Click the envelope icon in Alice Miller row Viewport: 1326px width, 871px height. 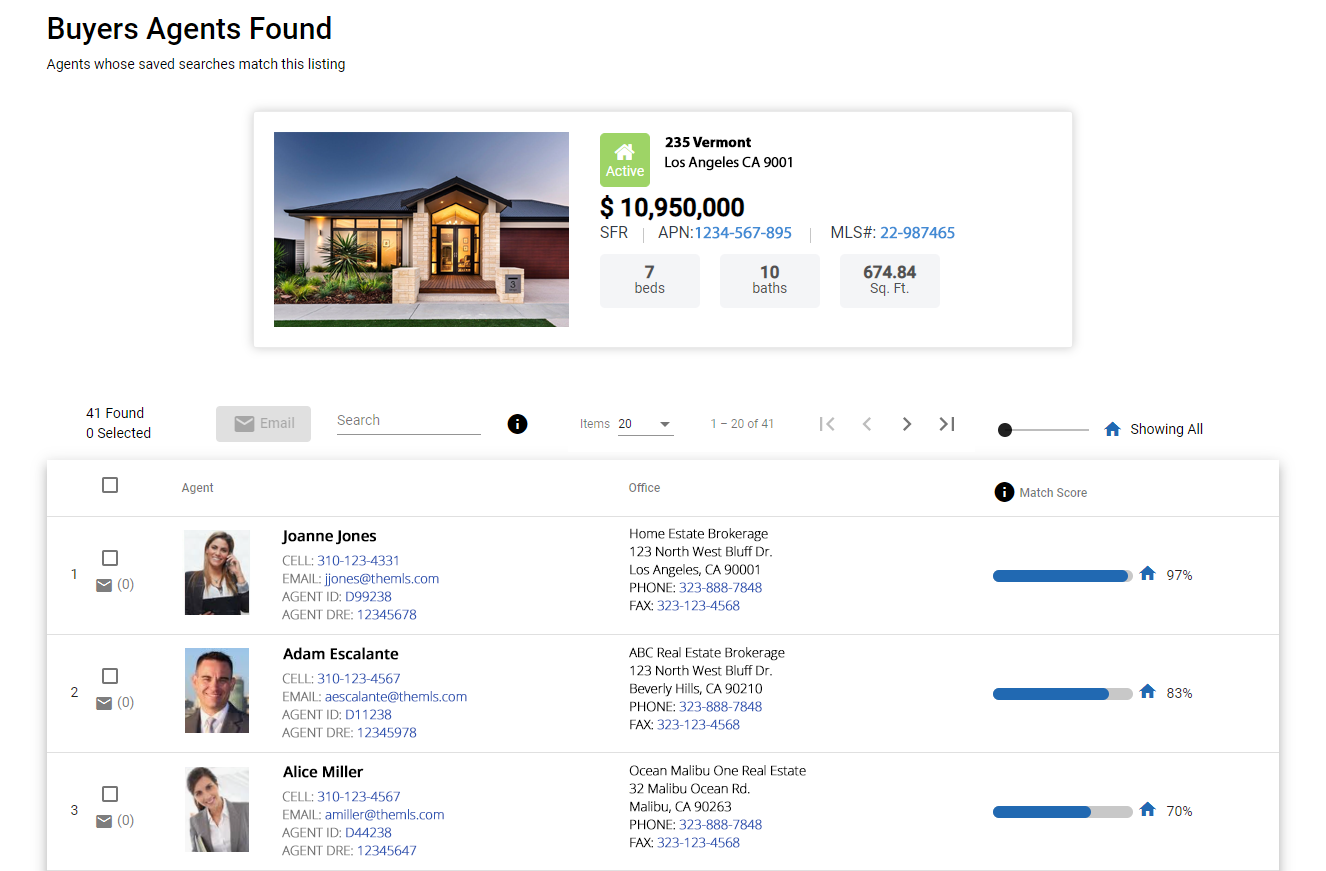104,821
